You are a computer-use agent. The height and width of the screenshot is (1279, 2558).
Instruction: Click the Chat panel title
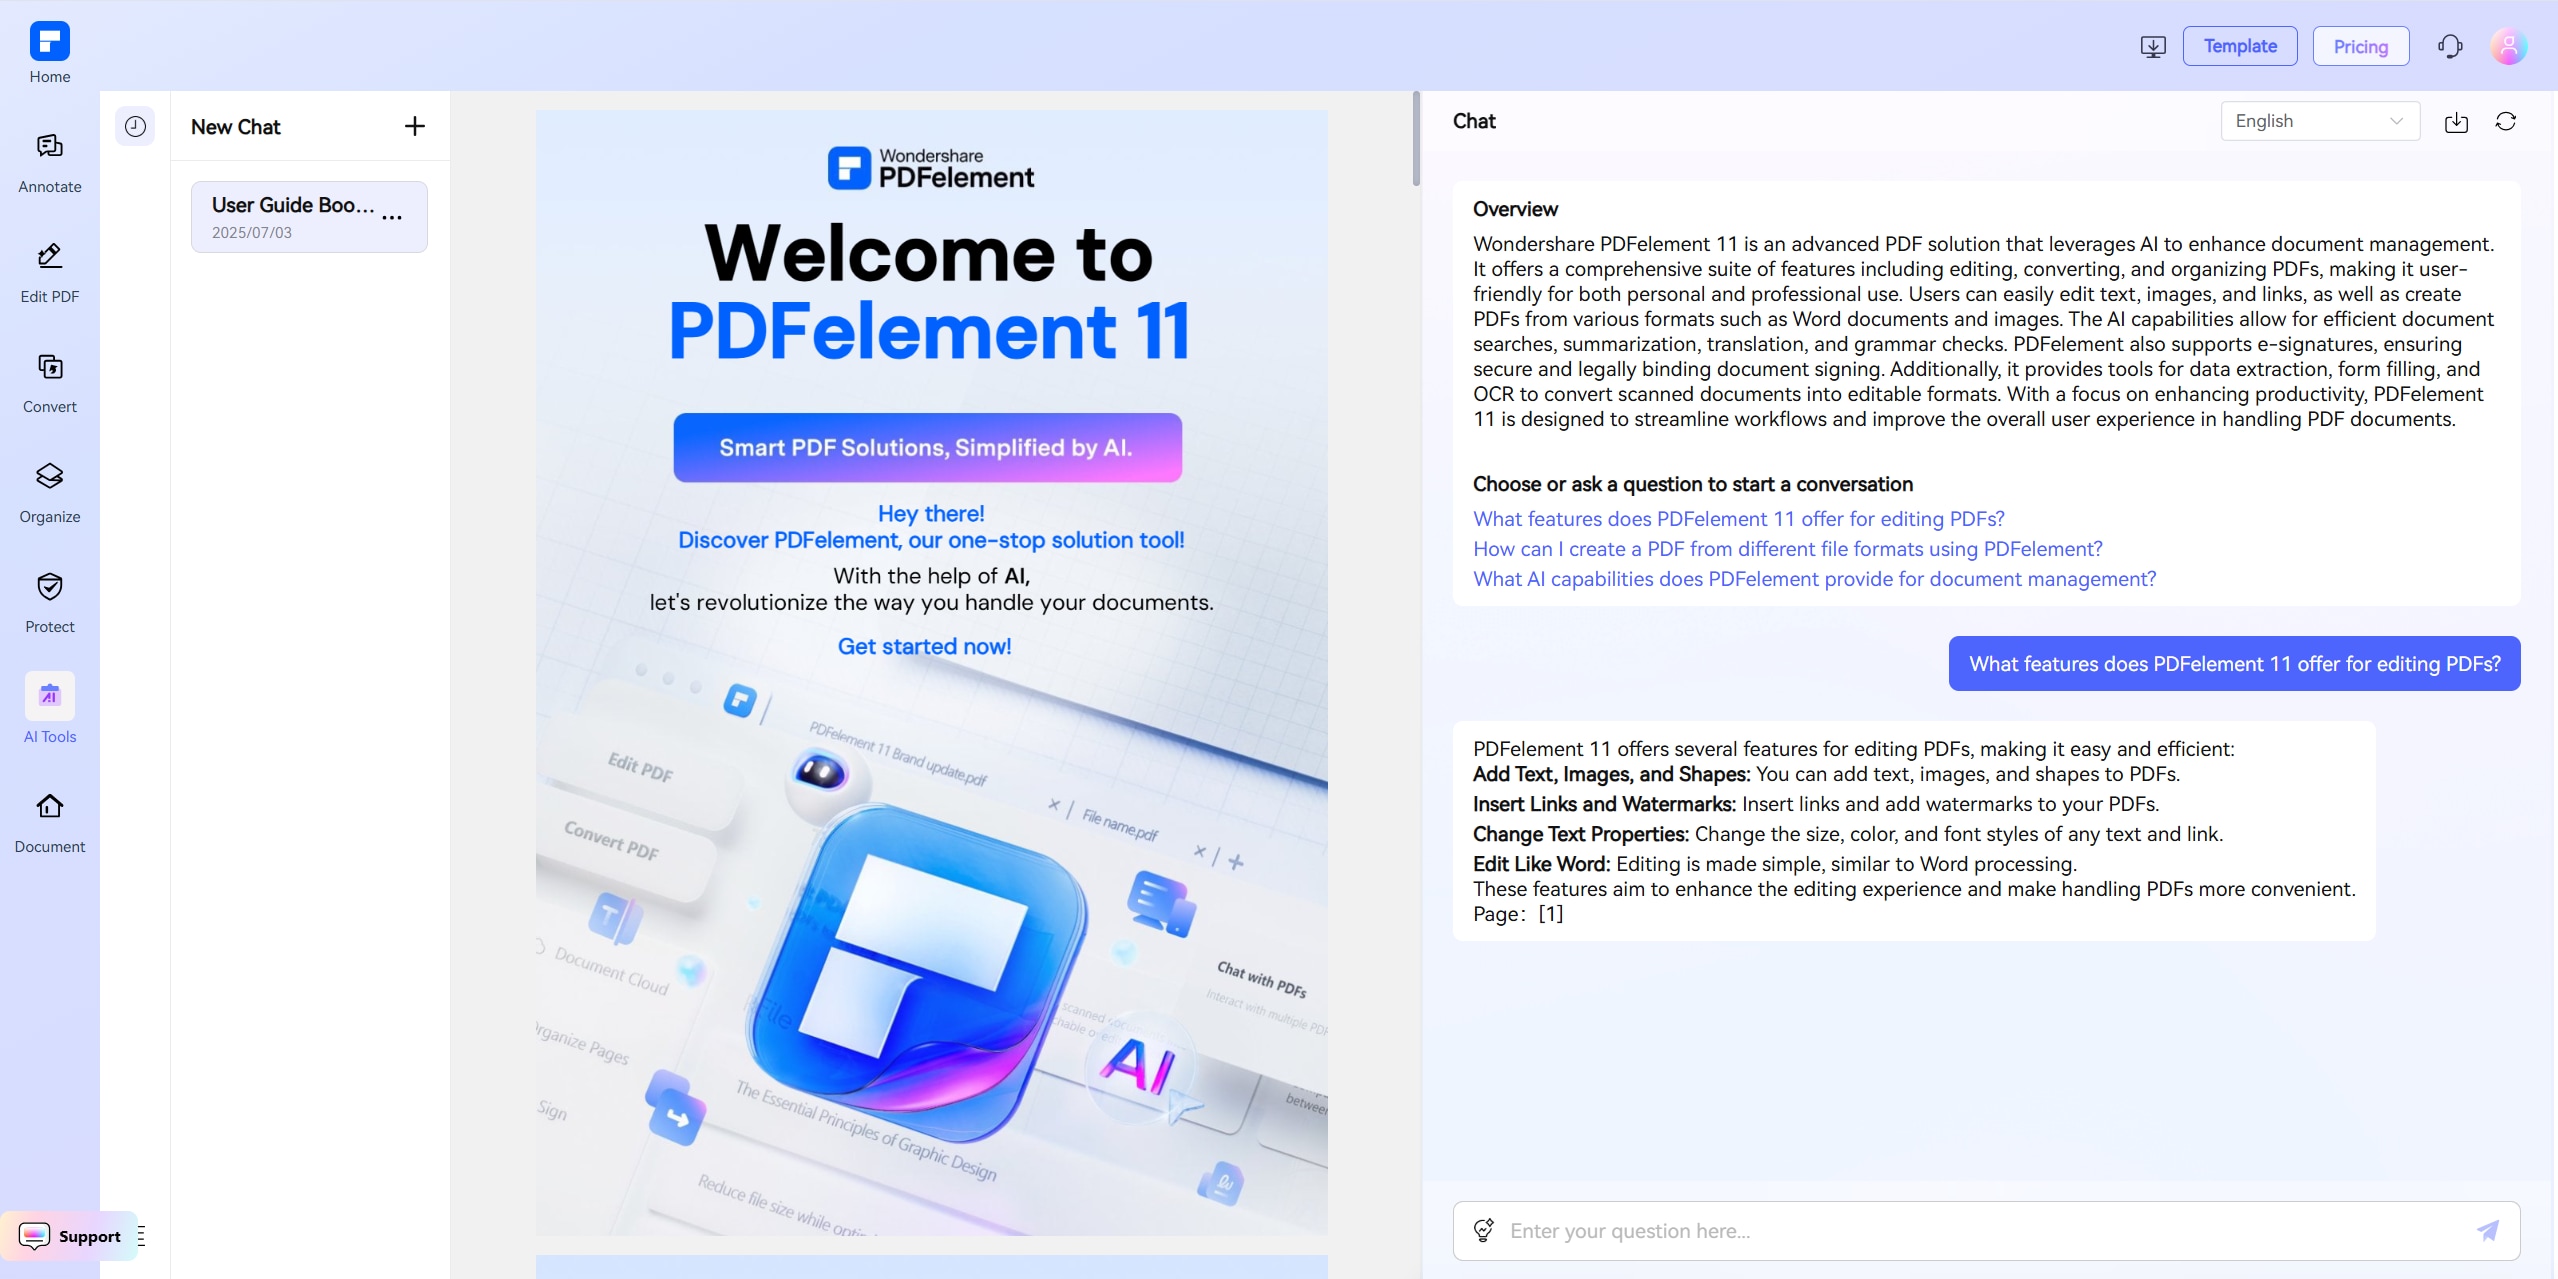click(x=1474, y=121)
